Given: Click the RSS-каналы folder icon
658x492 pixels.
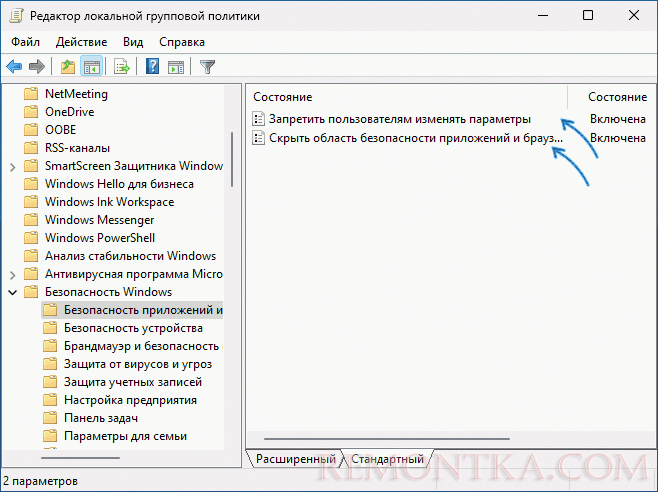Looking at the screenshot, I should (31, 148).
